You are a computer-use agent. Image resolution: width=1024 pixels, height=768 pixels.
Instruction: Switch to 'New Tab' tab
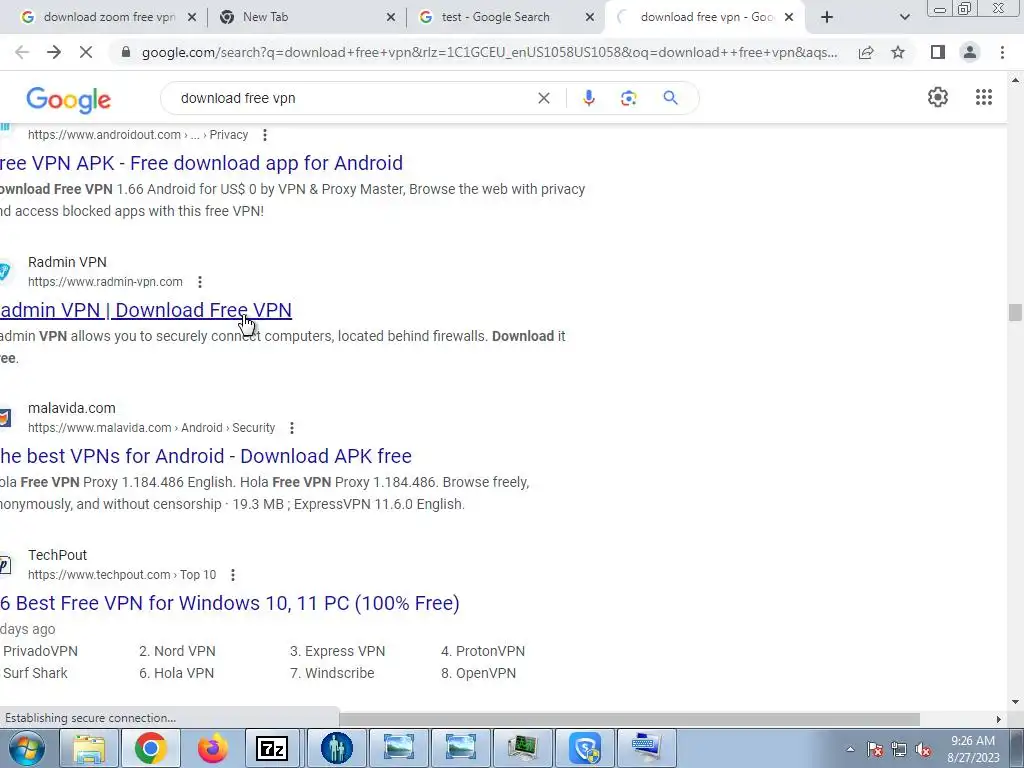(307, 17)
